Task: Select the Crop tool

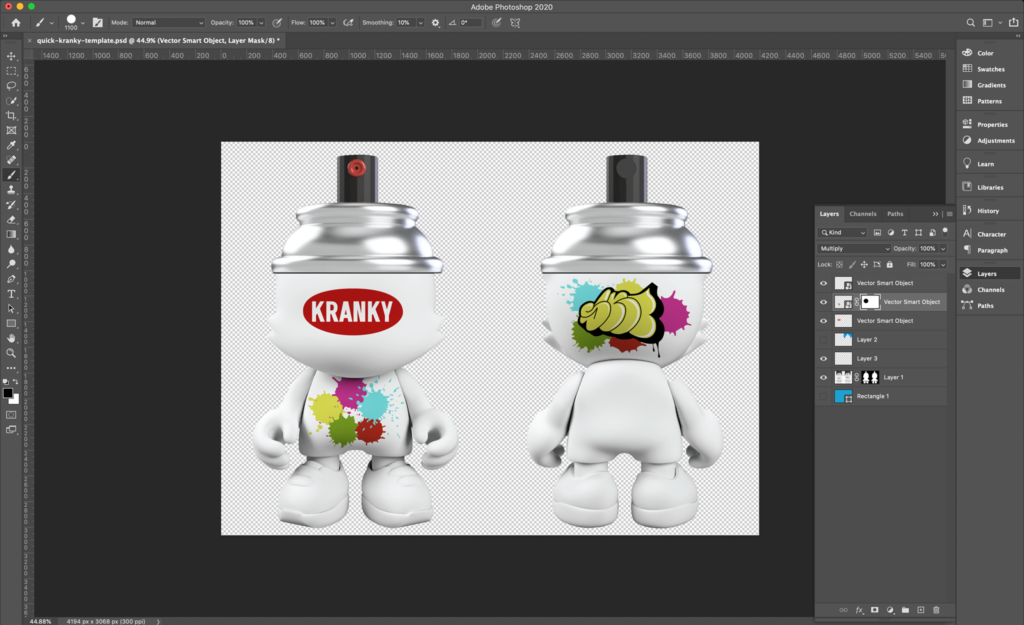Action: pyautogui.click(x=11, y=116)
